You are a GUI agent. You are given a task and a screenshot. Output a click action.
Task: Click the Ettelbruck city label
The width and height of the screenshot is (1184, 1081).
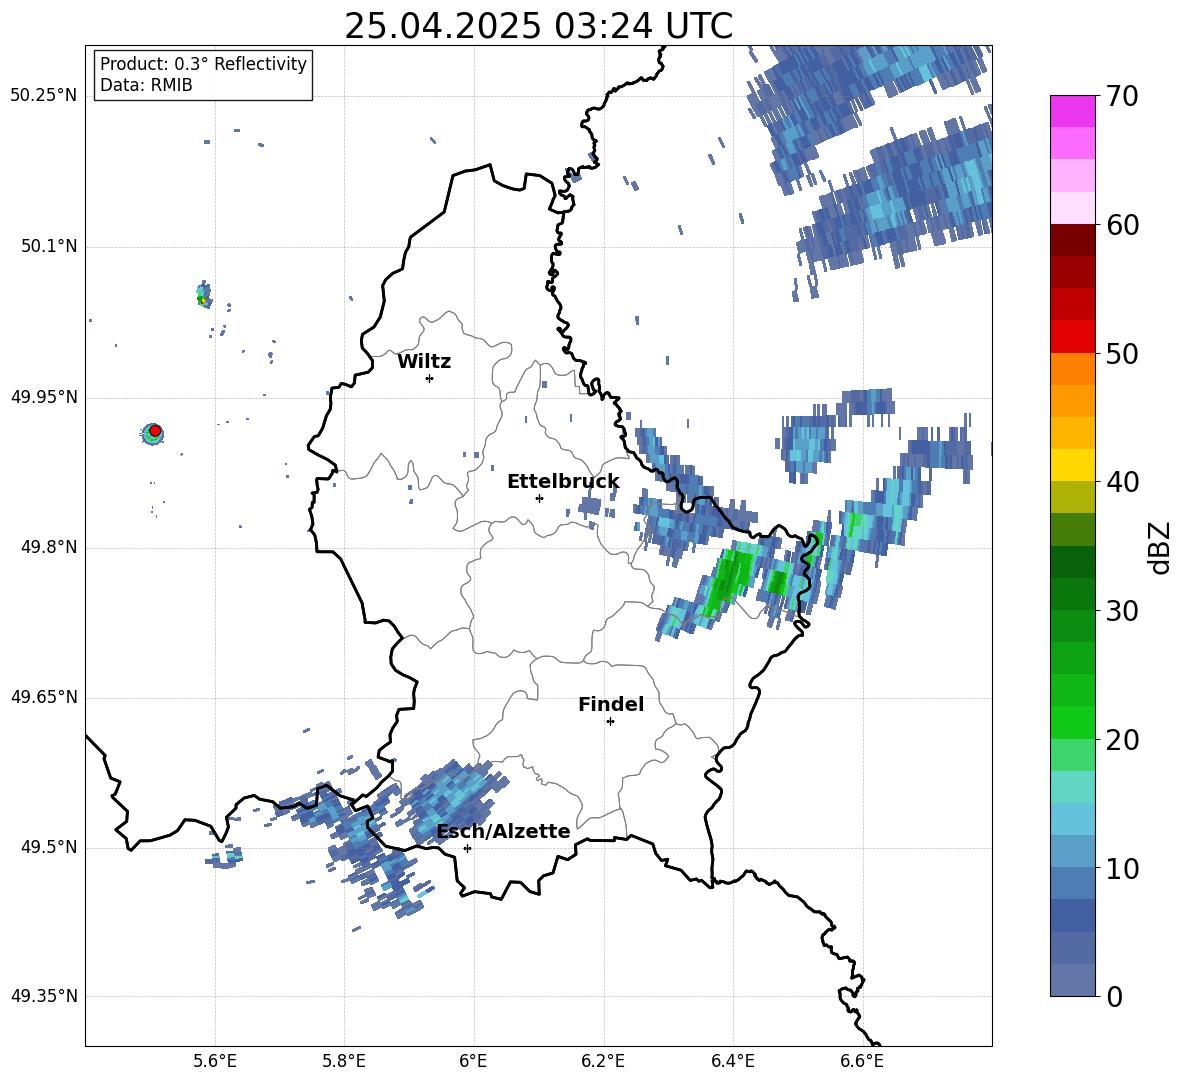tap(563, 482)
